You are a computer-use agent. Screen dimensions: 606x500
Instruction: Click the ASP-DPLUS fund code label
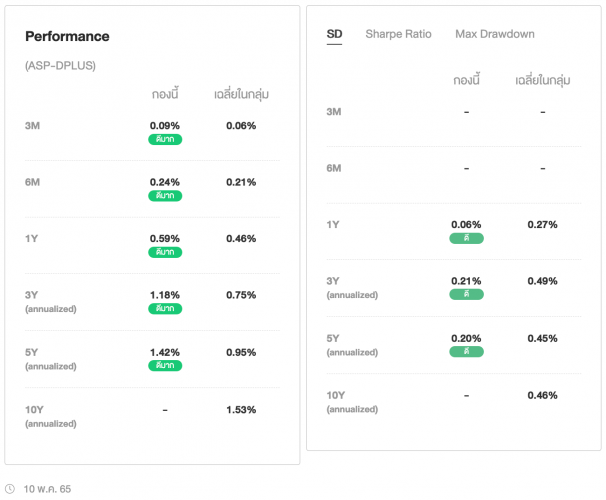60,65
